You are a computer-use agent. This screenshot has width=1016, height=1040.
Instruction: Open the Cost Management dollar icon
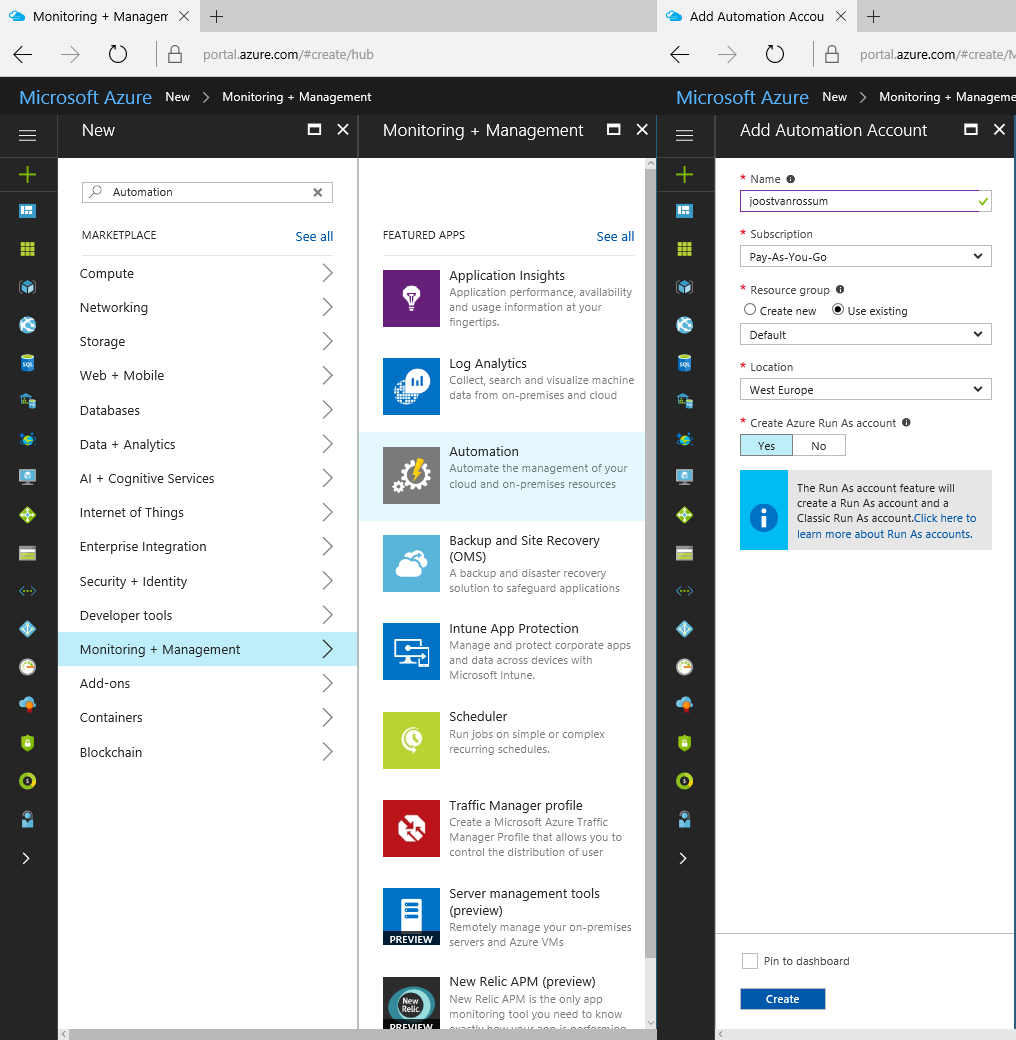[27, 781]
